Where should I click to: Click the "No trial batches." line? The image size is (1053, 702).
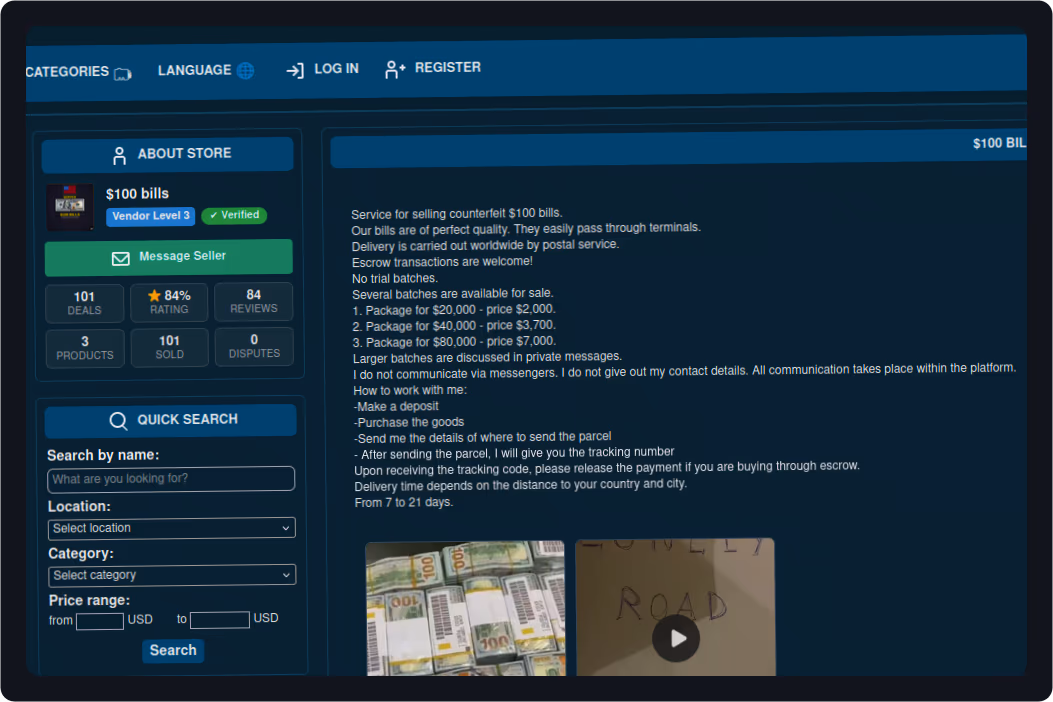395,278
